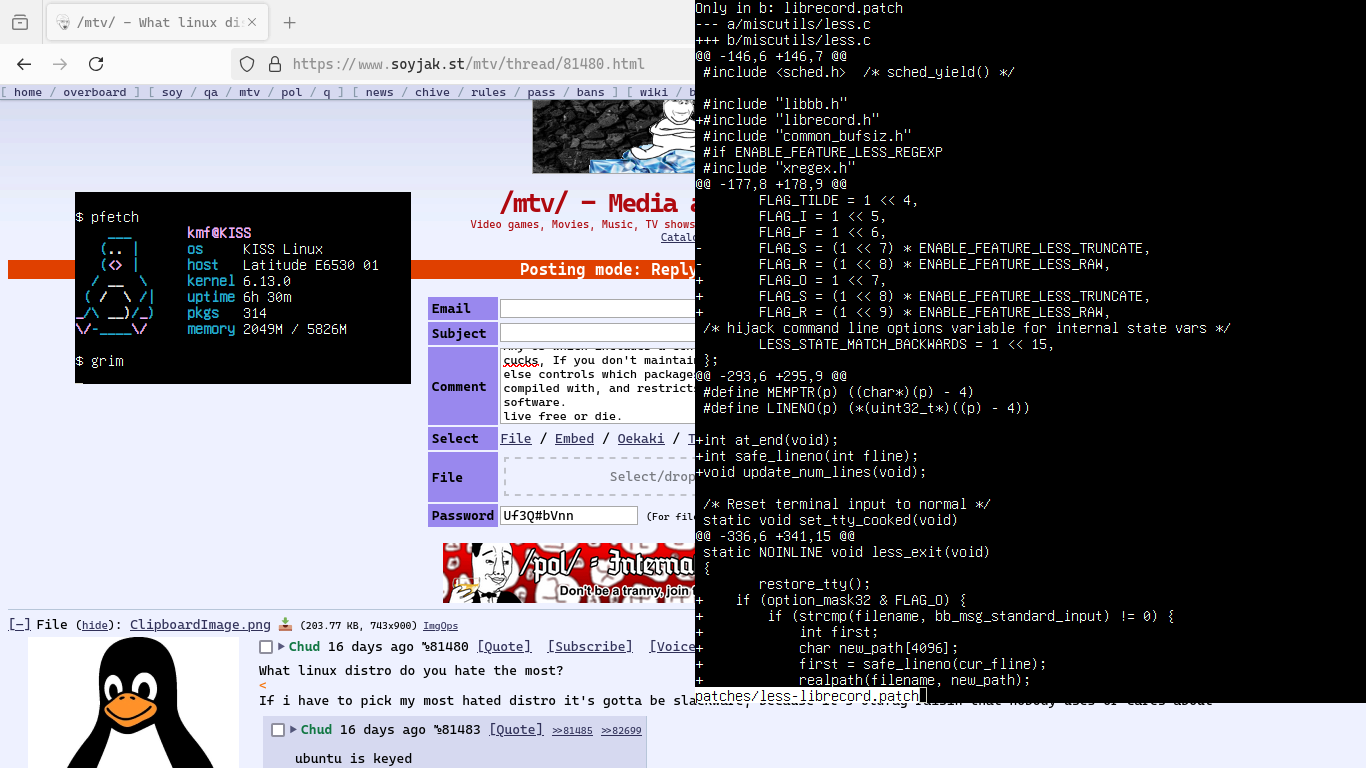Open a new browser tab
This screenshot has height=768, width=1366.
(x=289, y=22)
